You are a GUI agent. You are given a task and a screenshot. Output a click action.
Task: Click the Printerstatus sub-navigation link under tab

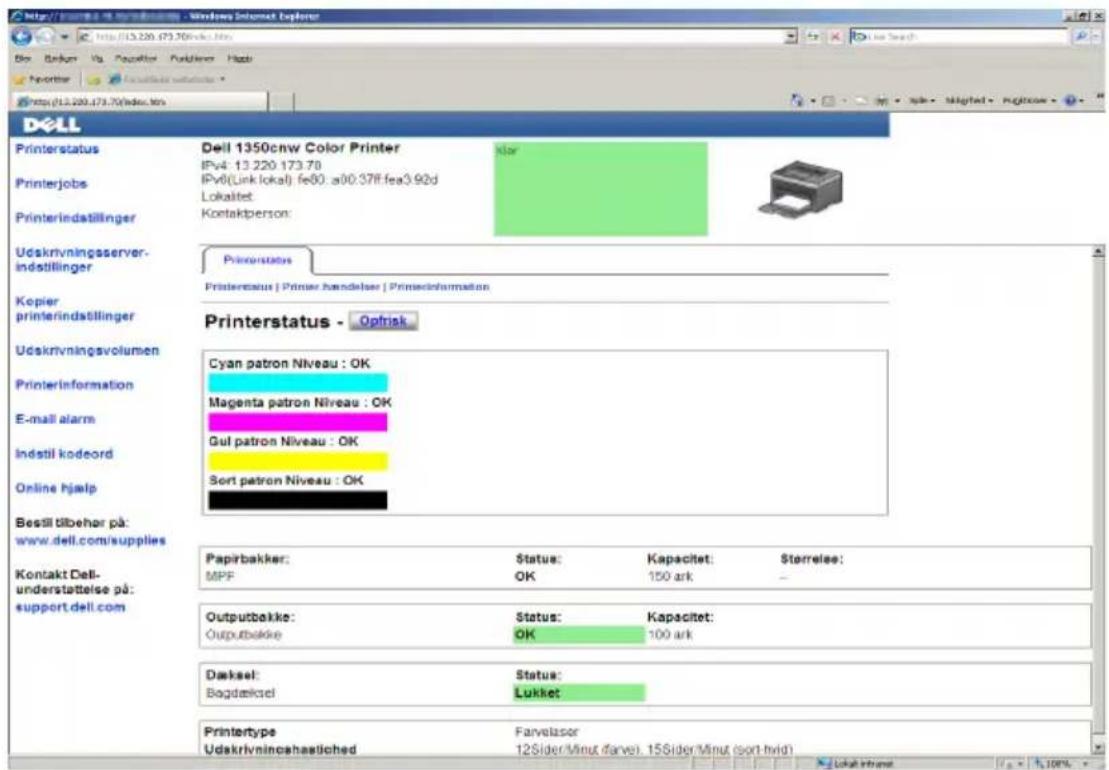pos(238,287)
